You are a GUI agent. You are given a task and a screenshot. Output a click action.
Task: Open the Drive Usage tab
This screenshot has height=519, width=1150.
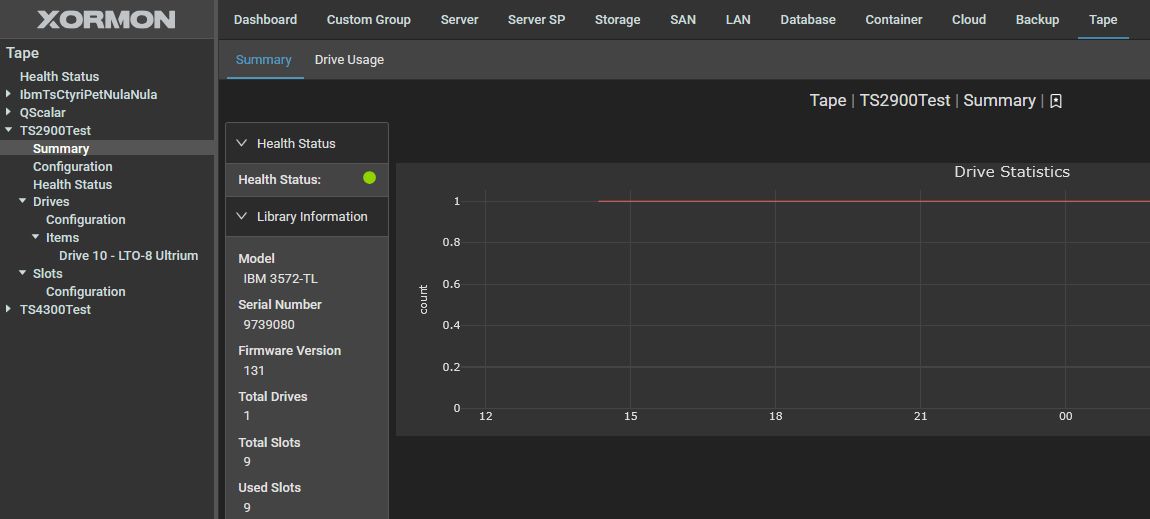pyautogui.click(x=349, y=60)
